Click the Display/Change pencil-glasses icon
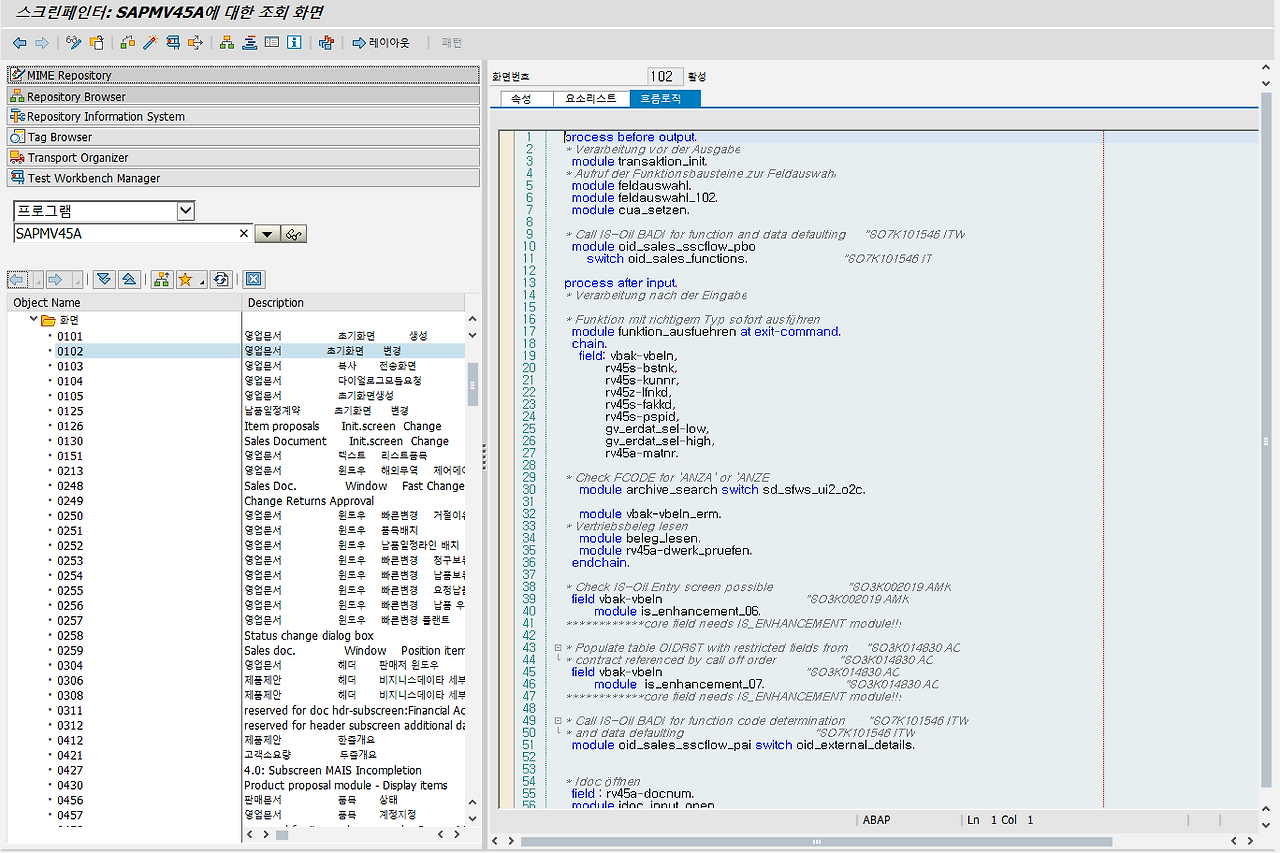1280x853 pixels. [73, 43]
